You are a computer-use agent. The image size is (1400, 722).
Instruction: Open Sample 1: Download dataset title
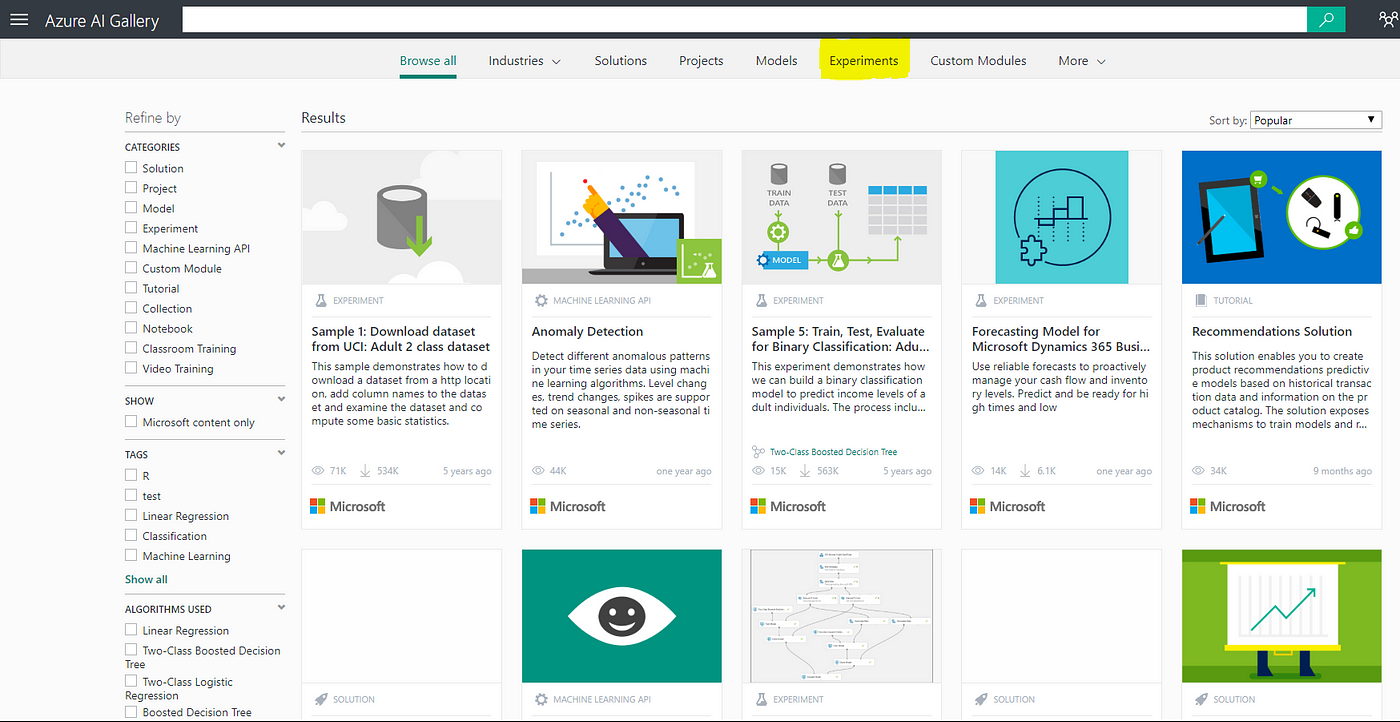[401, 339]
